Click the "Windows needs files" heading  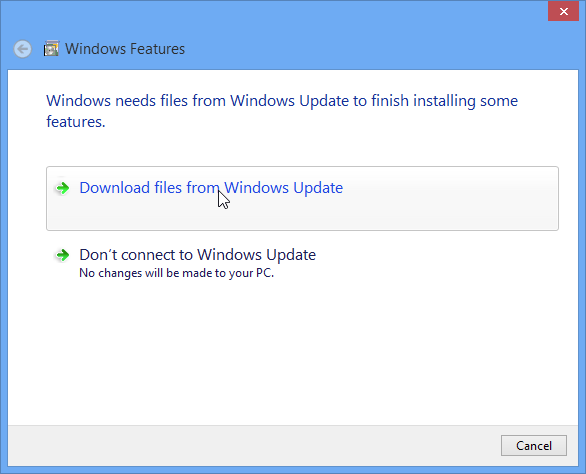(x=282, y=111)
